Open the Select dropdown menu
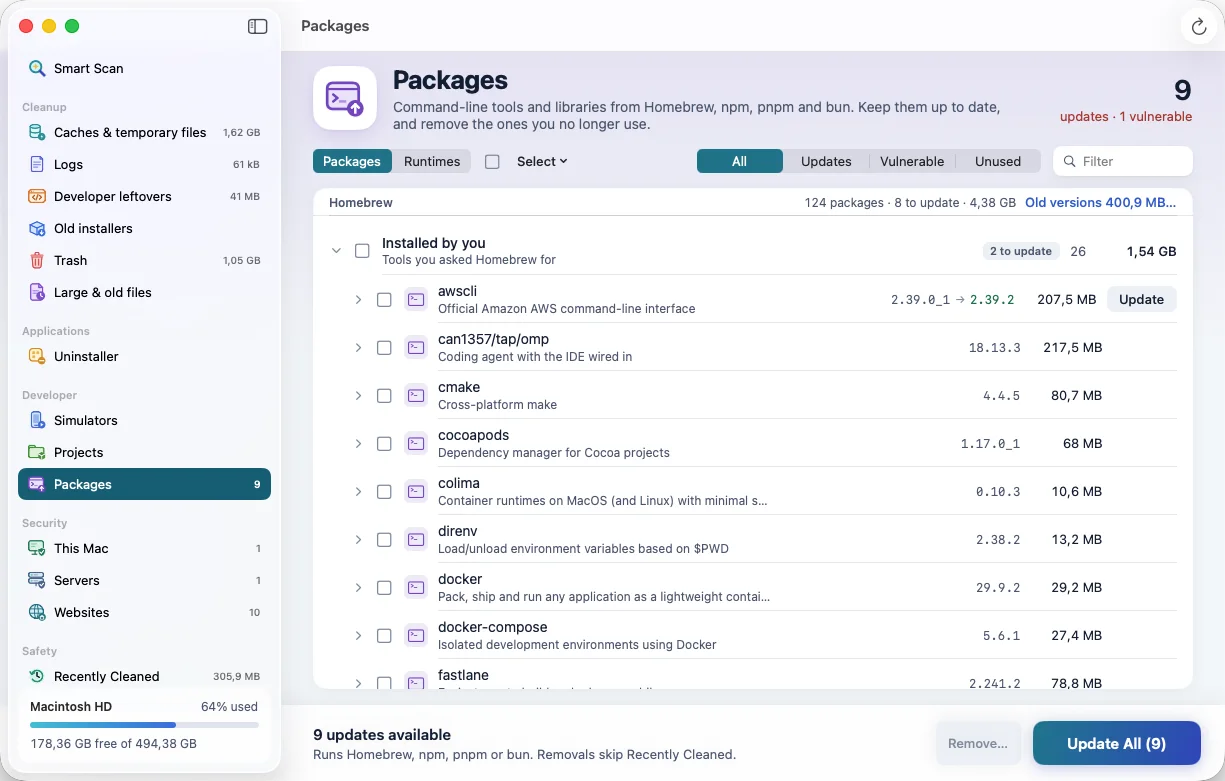Screen dimensions: 1225x781 pos(542,161)
